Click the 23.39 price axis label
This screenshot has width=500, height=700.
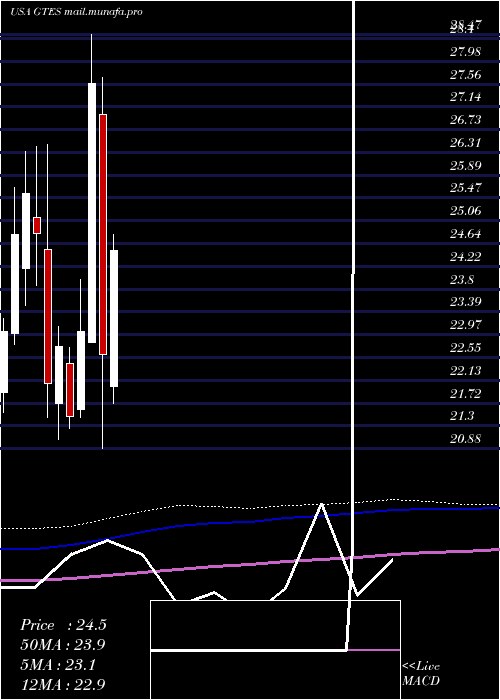(465, 301)
